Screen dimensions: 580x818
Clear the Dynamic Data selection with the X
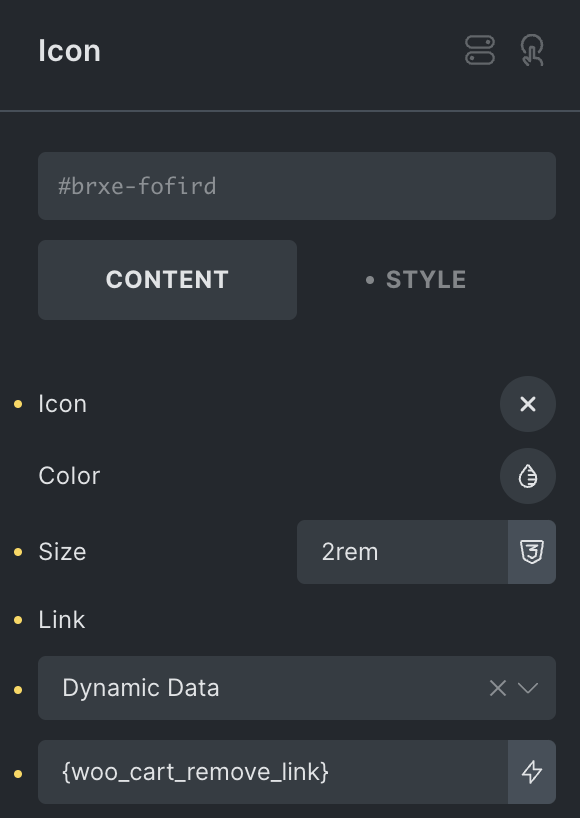click(x=498, y=689)
